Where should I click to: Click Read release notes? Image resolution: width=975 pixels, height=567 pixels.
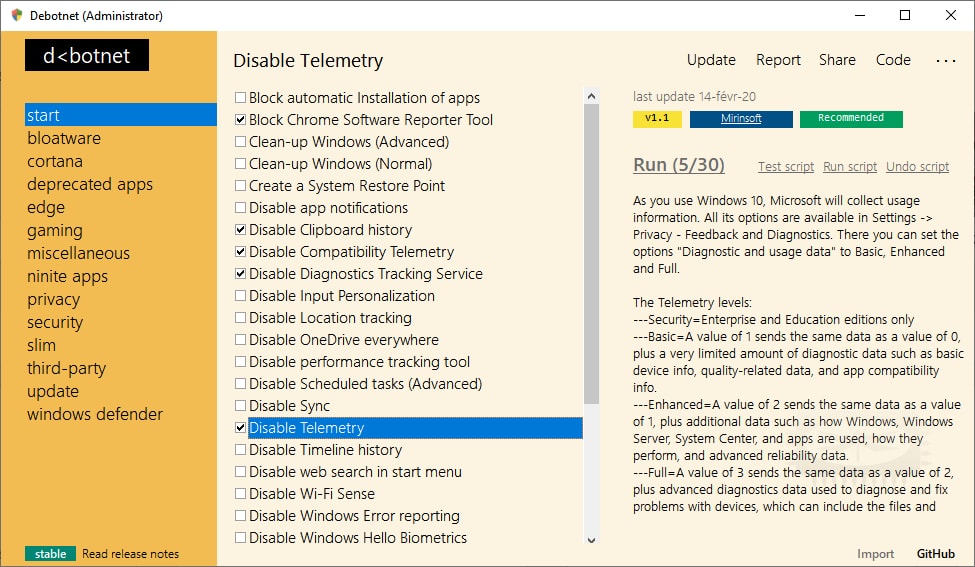(x=131, y=553)
